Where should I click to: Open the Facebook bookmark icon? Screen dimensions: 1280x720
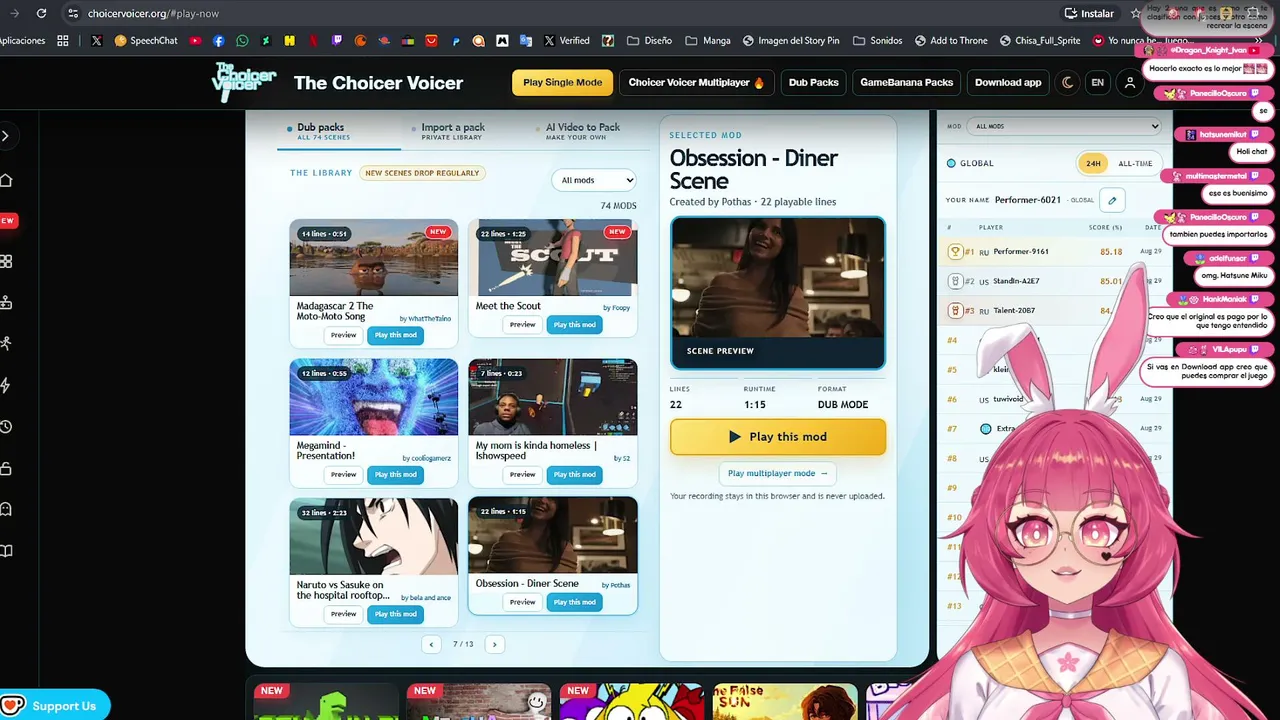(219, 41)
